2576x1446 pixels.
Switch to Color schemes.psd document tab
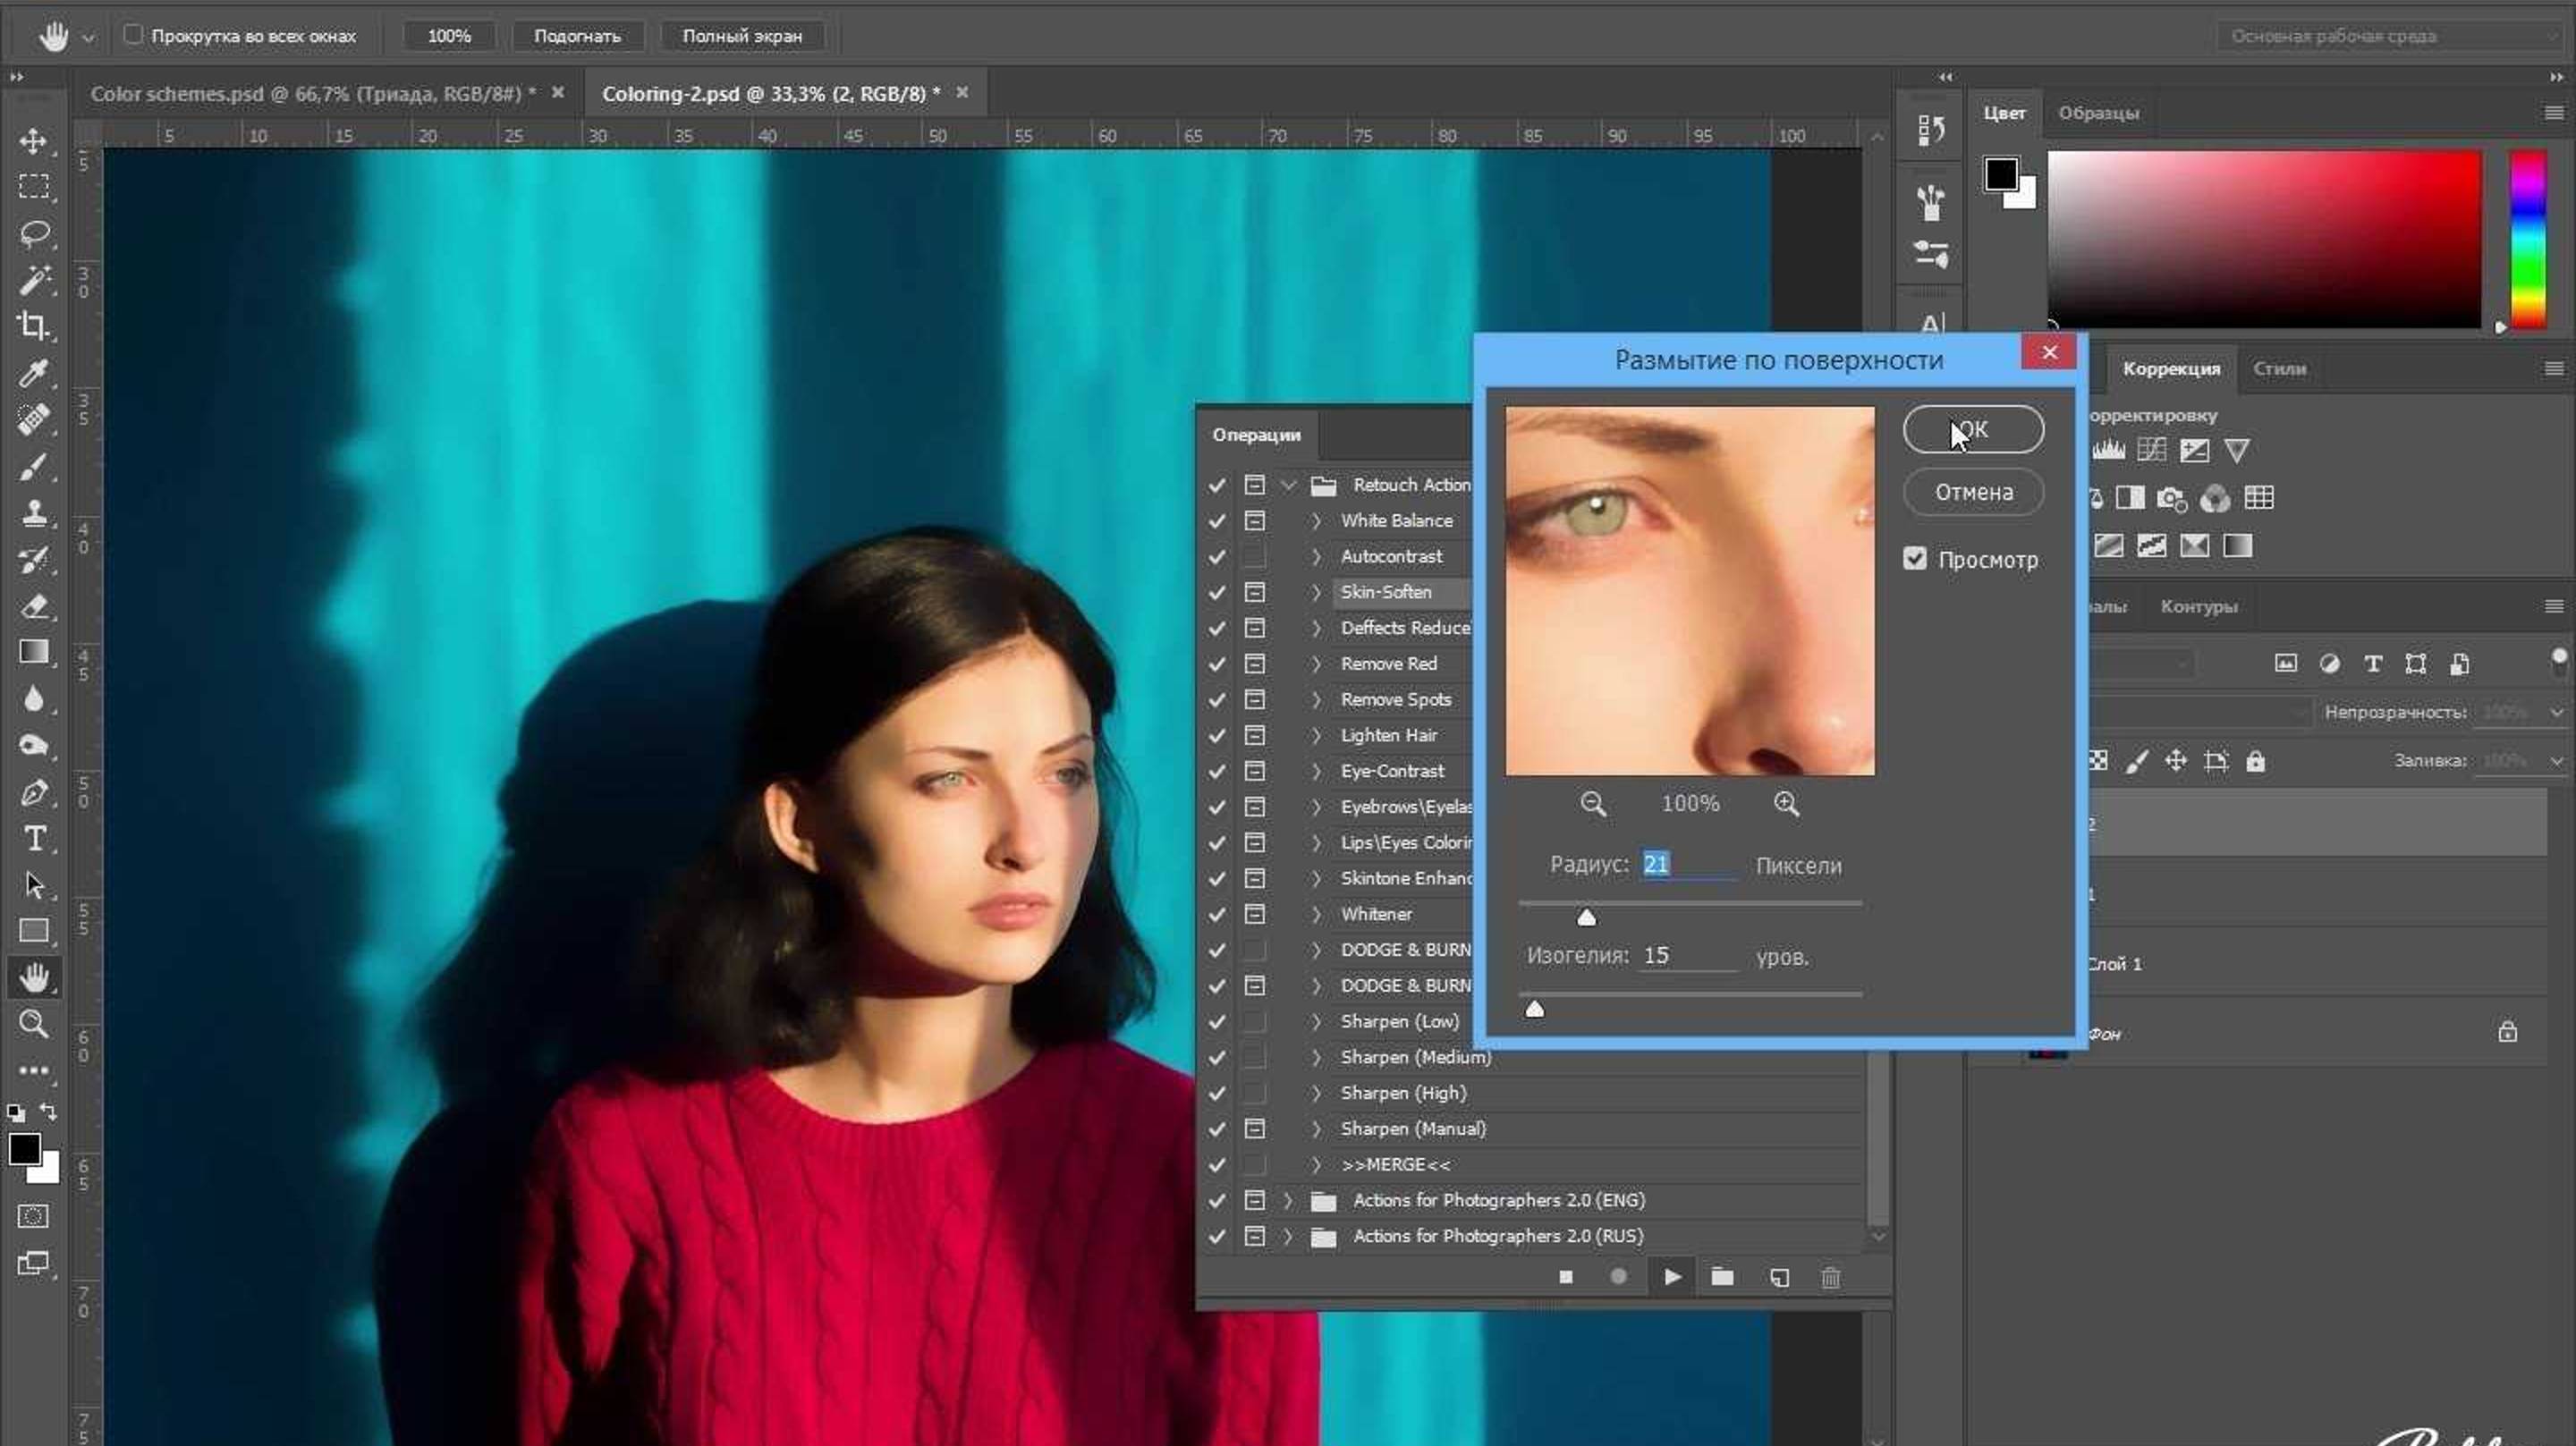(312, 93)
